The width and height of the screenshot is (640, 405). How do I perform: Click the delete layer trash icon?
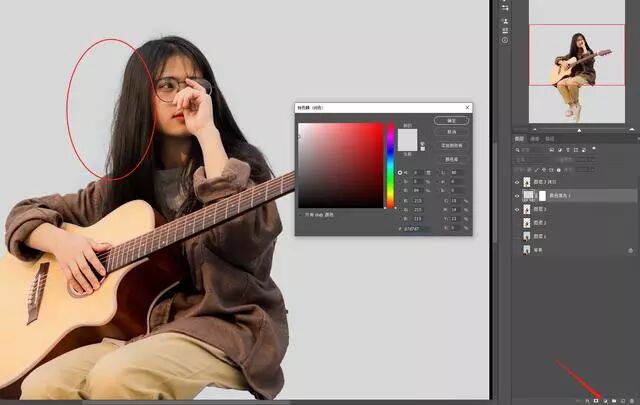(x=632, y=401)
